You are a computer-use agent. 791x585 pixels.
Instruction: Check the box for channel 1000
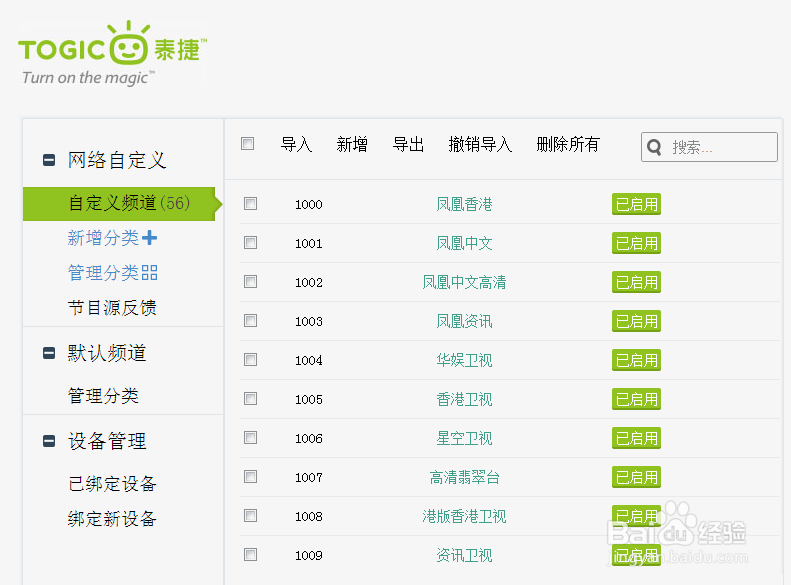click(250, 204)
